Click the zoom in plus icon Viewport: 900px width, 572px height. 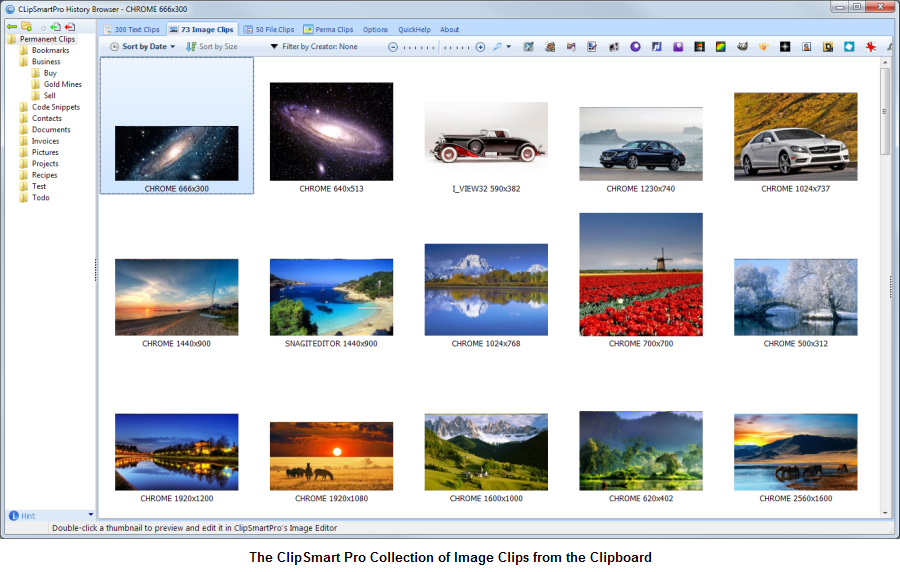click(x=480, y=47)
